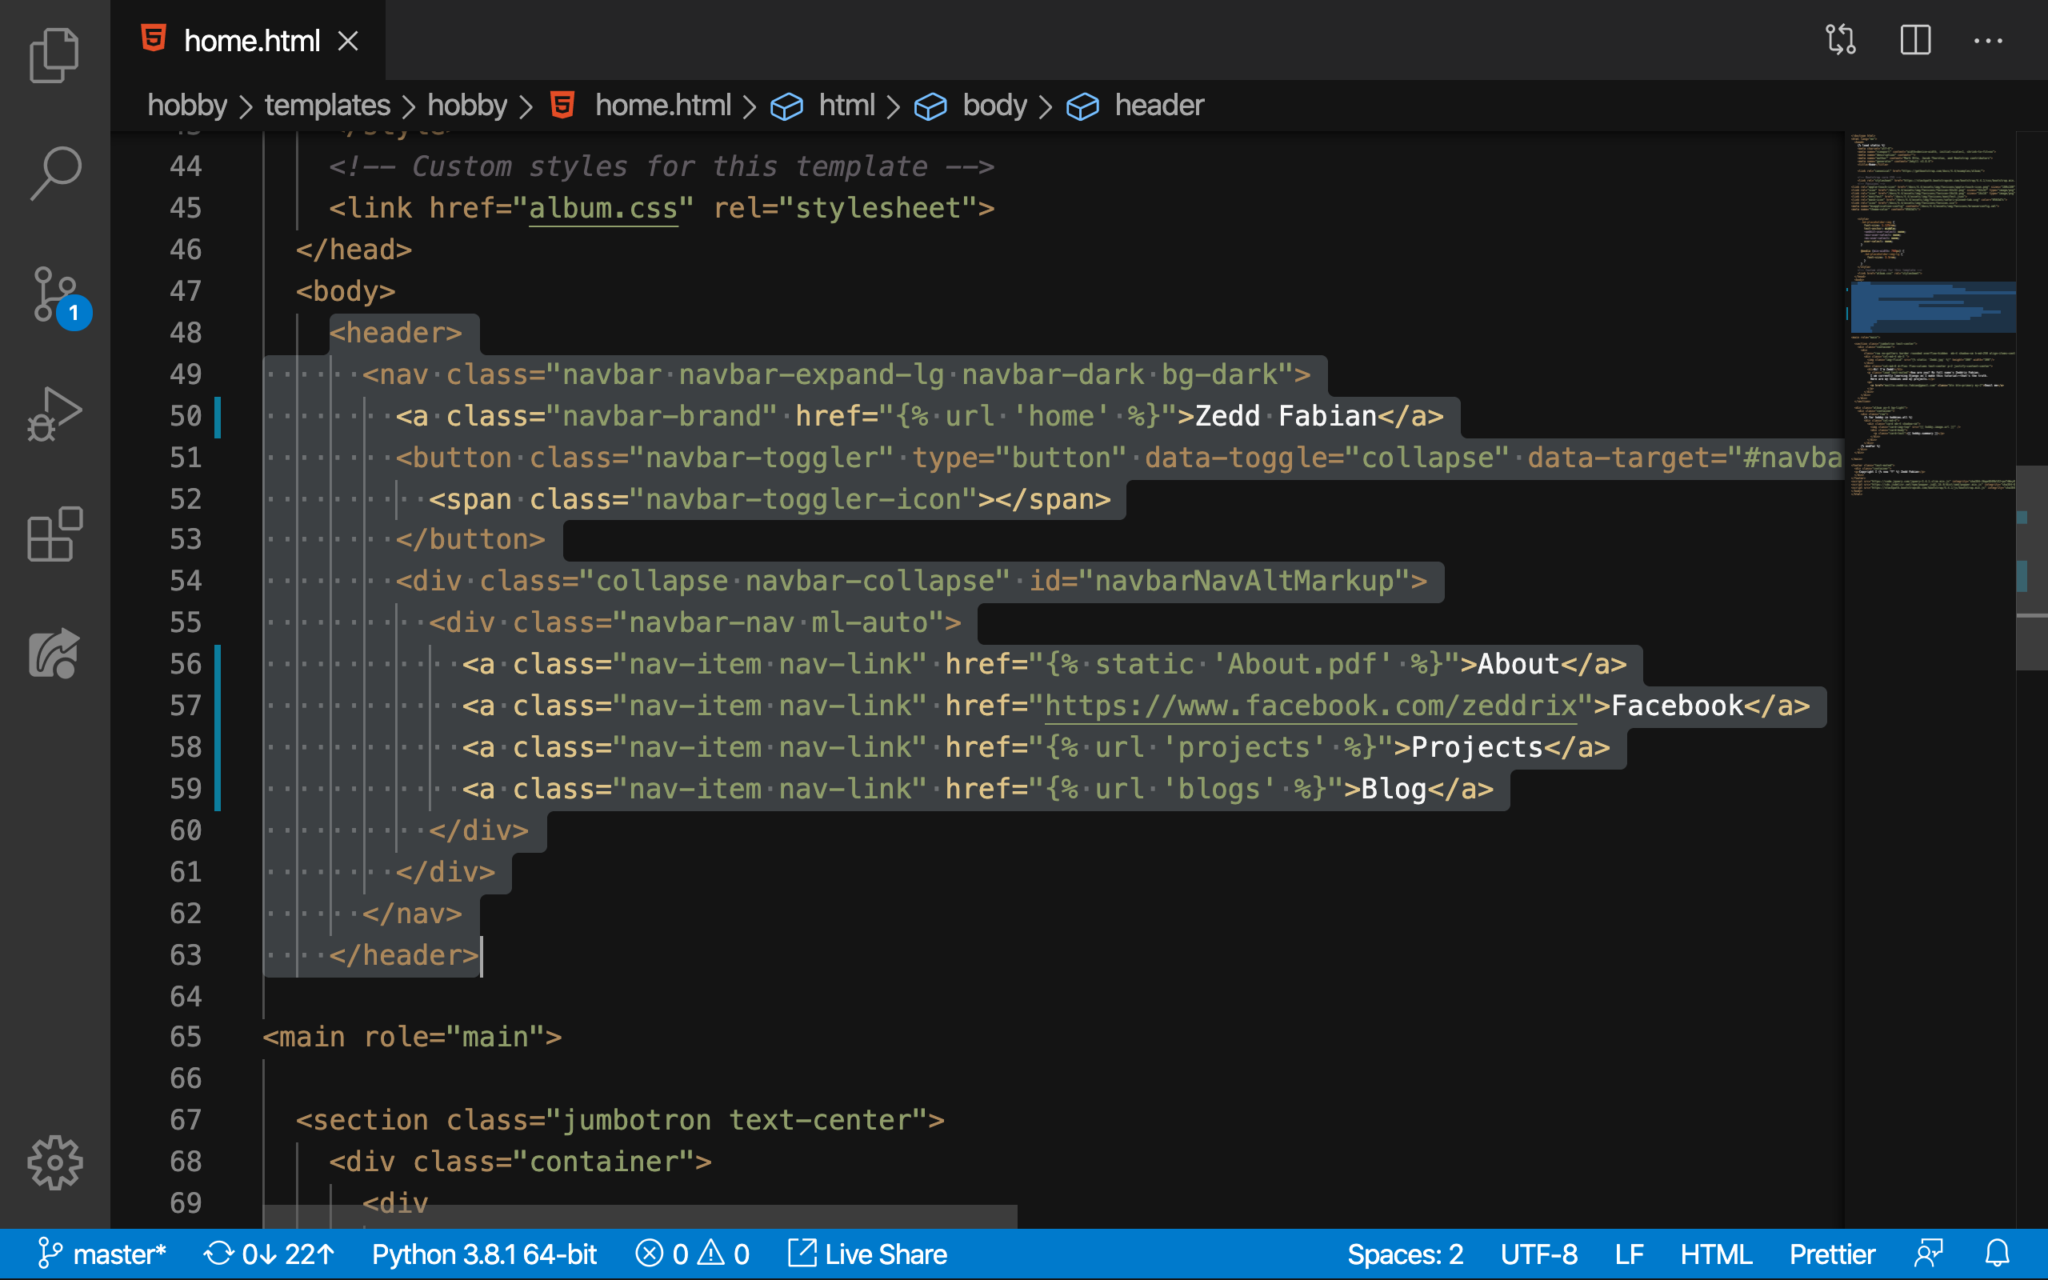Select Python 3.8.1 64-bit interpreter
Image resolution: width=2048 pixels, height=1280 pixels.
coord(484,1254)
